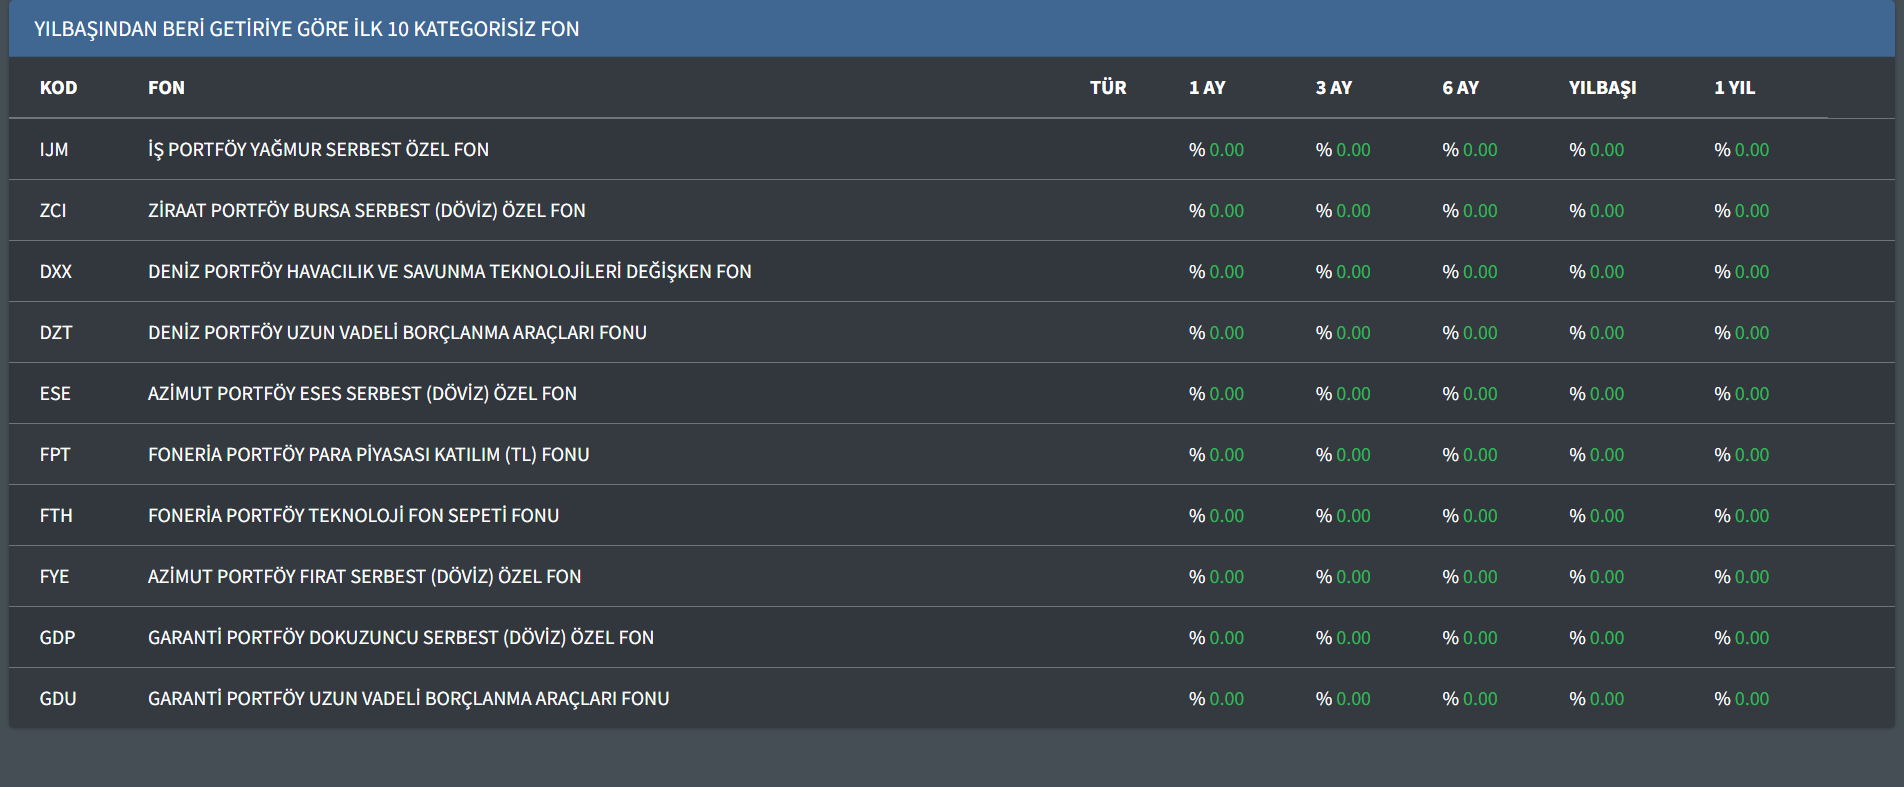Screen dimensions: 1904x787
Task: Open Foneria Portföy Para Piyasası Katılım fund
Action: [x=368, y=455]
